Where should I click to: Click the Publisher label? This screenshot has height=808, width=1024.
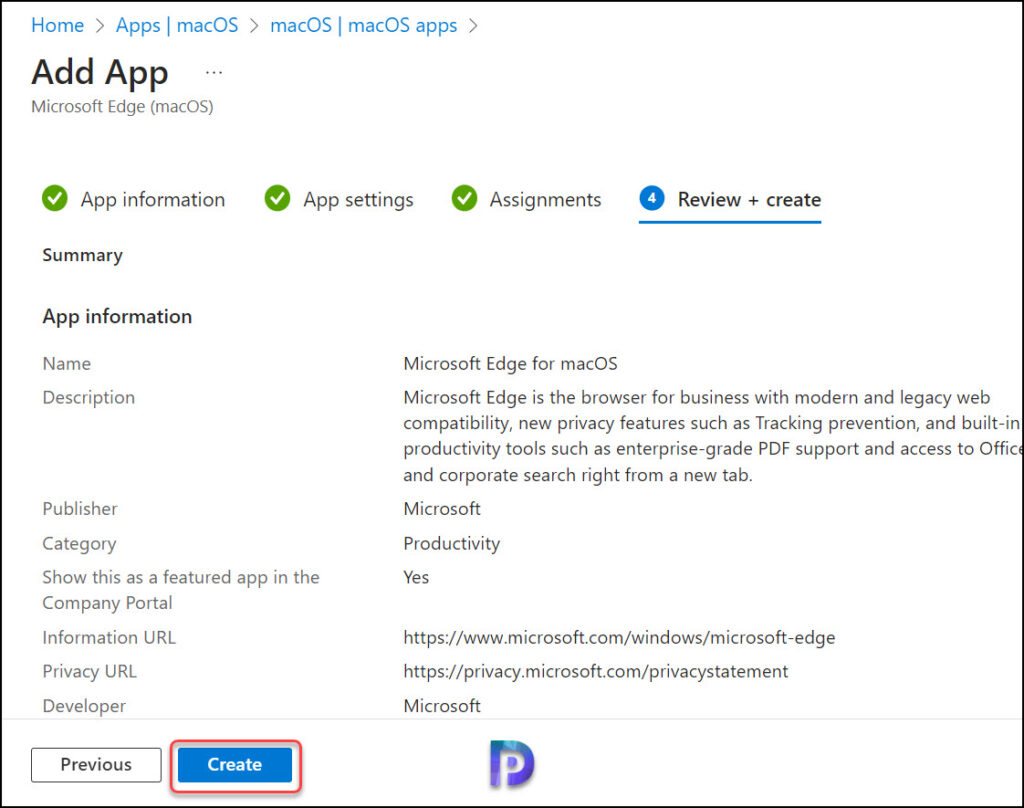point(80,509)
